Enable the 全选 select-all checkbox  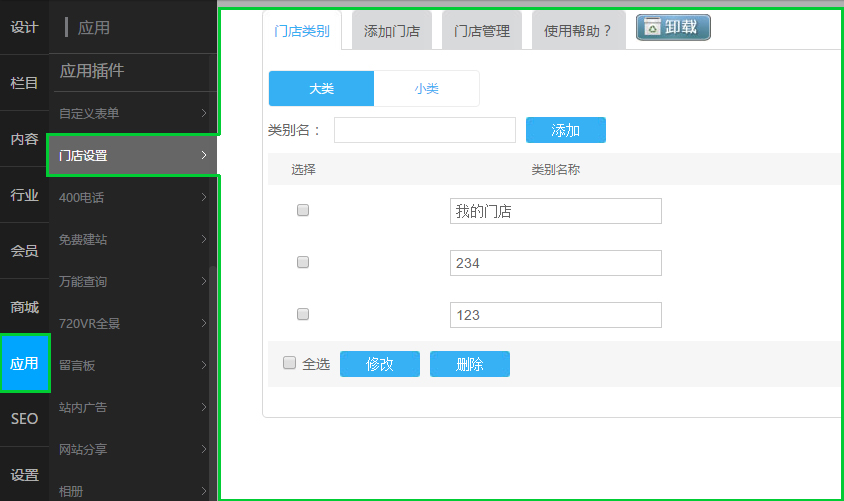coord(290,363)
